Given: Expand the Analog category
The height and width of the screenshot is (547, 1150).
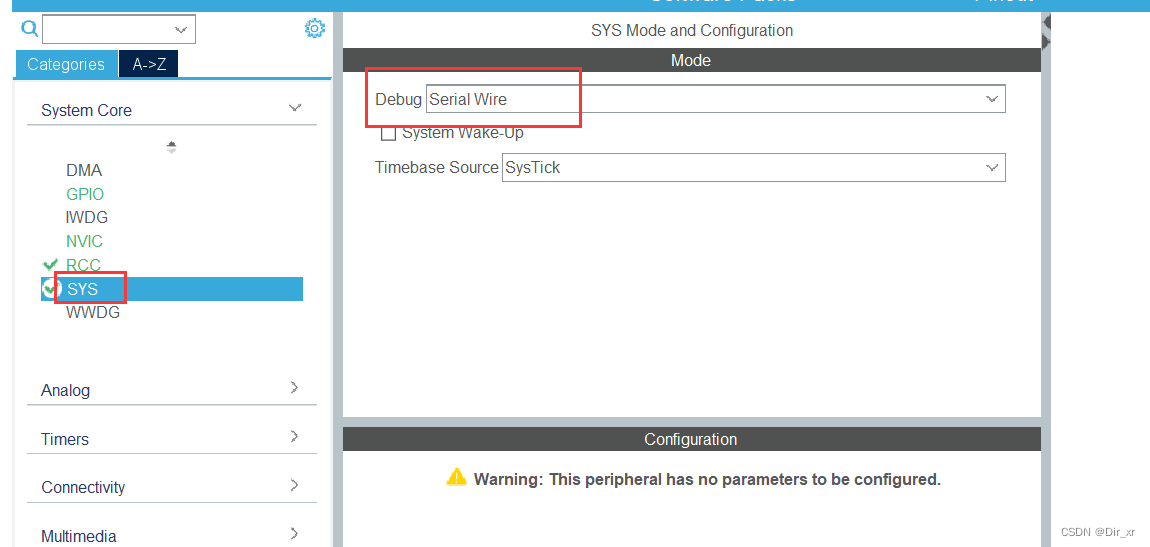Looking at the screenshot, I should point(294,388).
